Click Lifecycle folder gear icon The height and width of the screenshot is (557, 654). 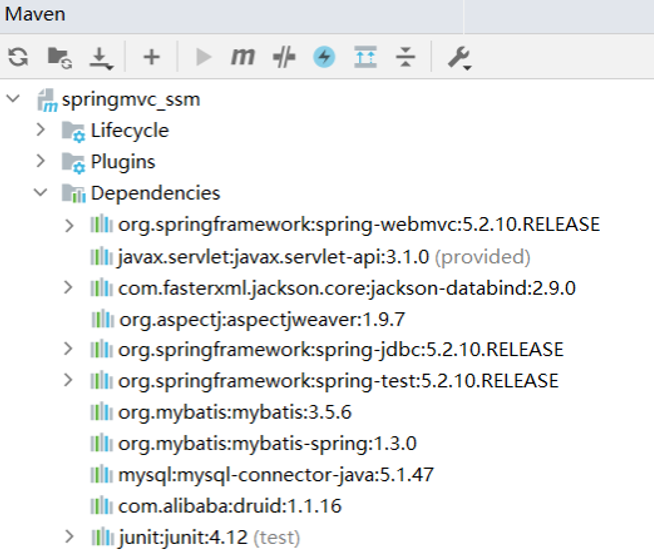click(73, 131)
